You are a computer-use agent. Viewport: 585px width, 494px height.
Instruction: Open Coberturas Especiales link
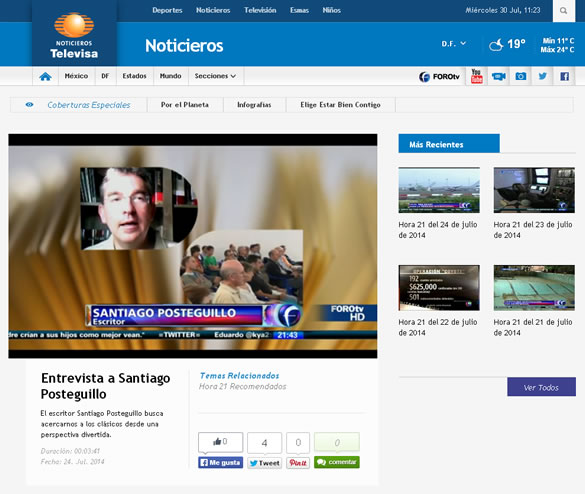(x=89, y=105)
